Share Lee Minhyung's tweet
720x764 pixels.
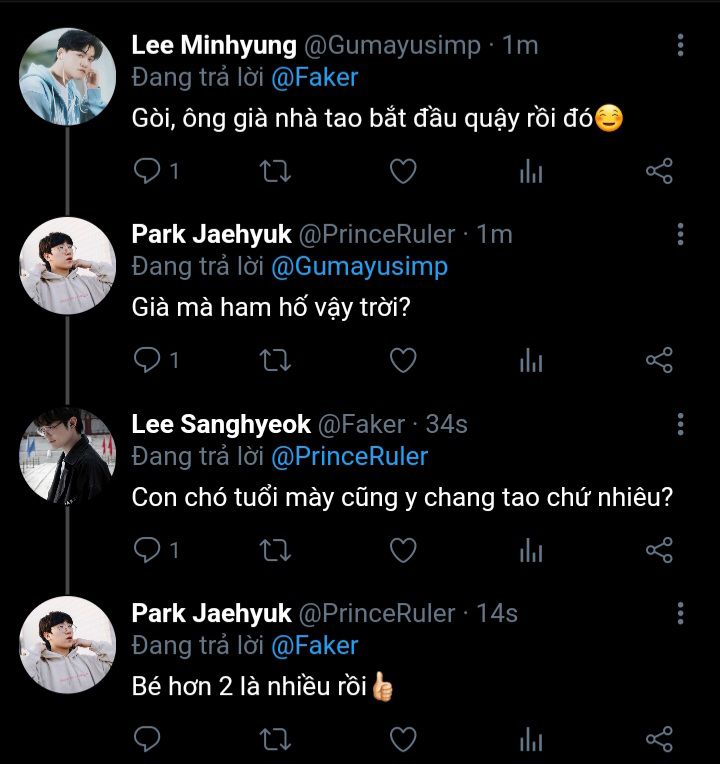click(659, 172)
